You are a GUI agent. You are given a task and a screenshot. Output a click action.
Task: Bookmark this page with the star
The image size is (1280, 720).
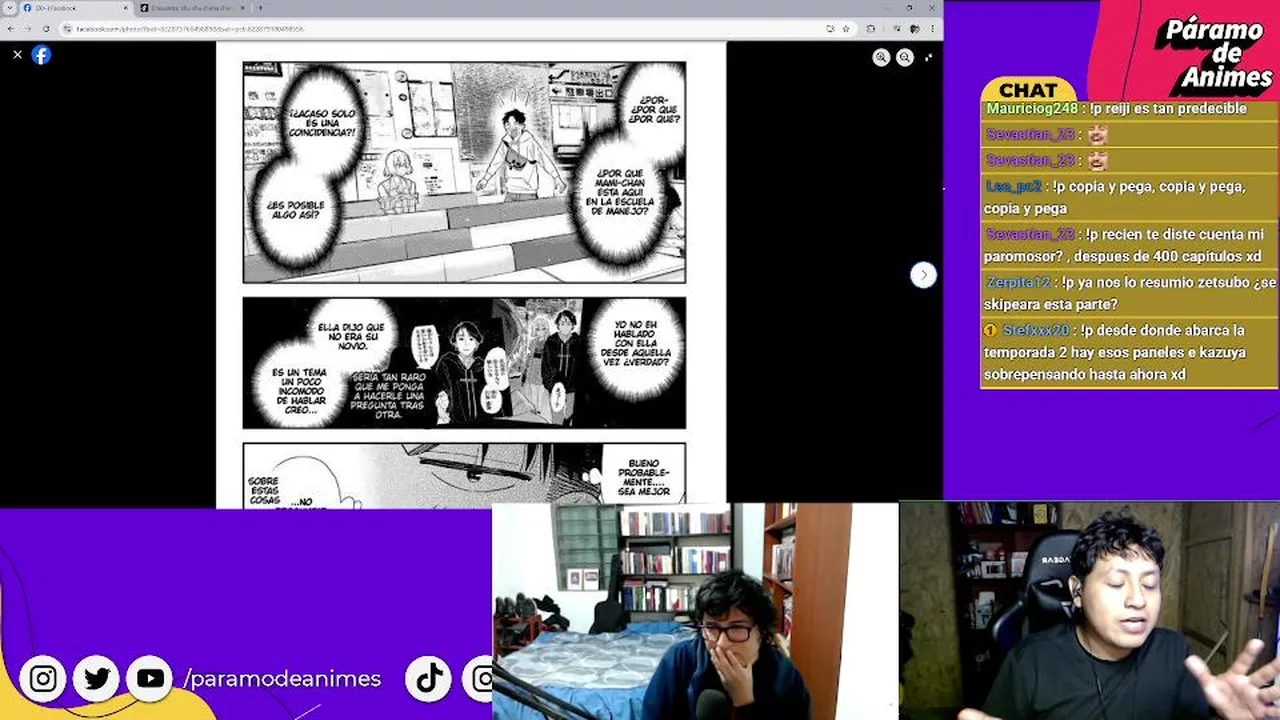[x=846, y=29]
